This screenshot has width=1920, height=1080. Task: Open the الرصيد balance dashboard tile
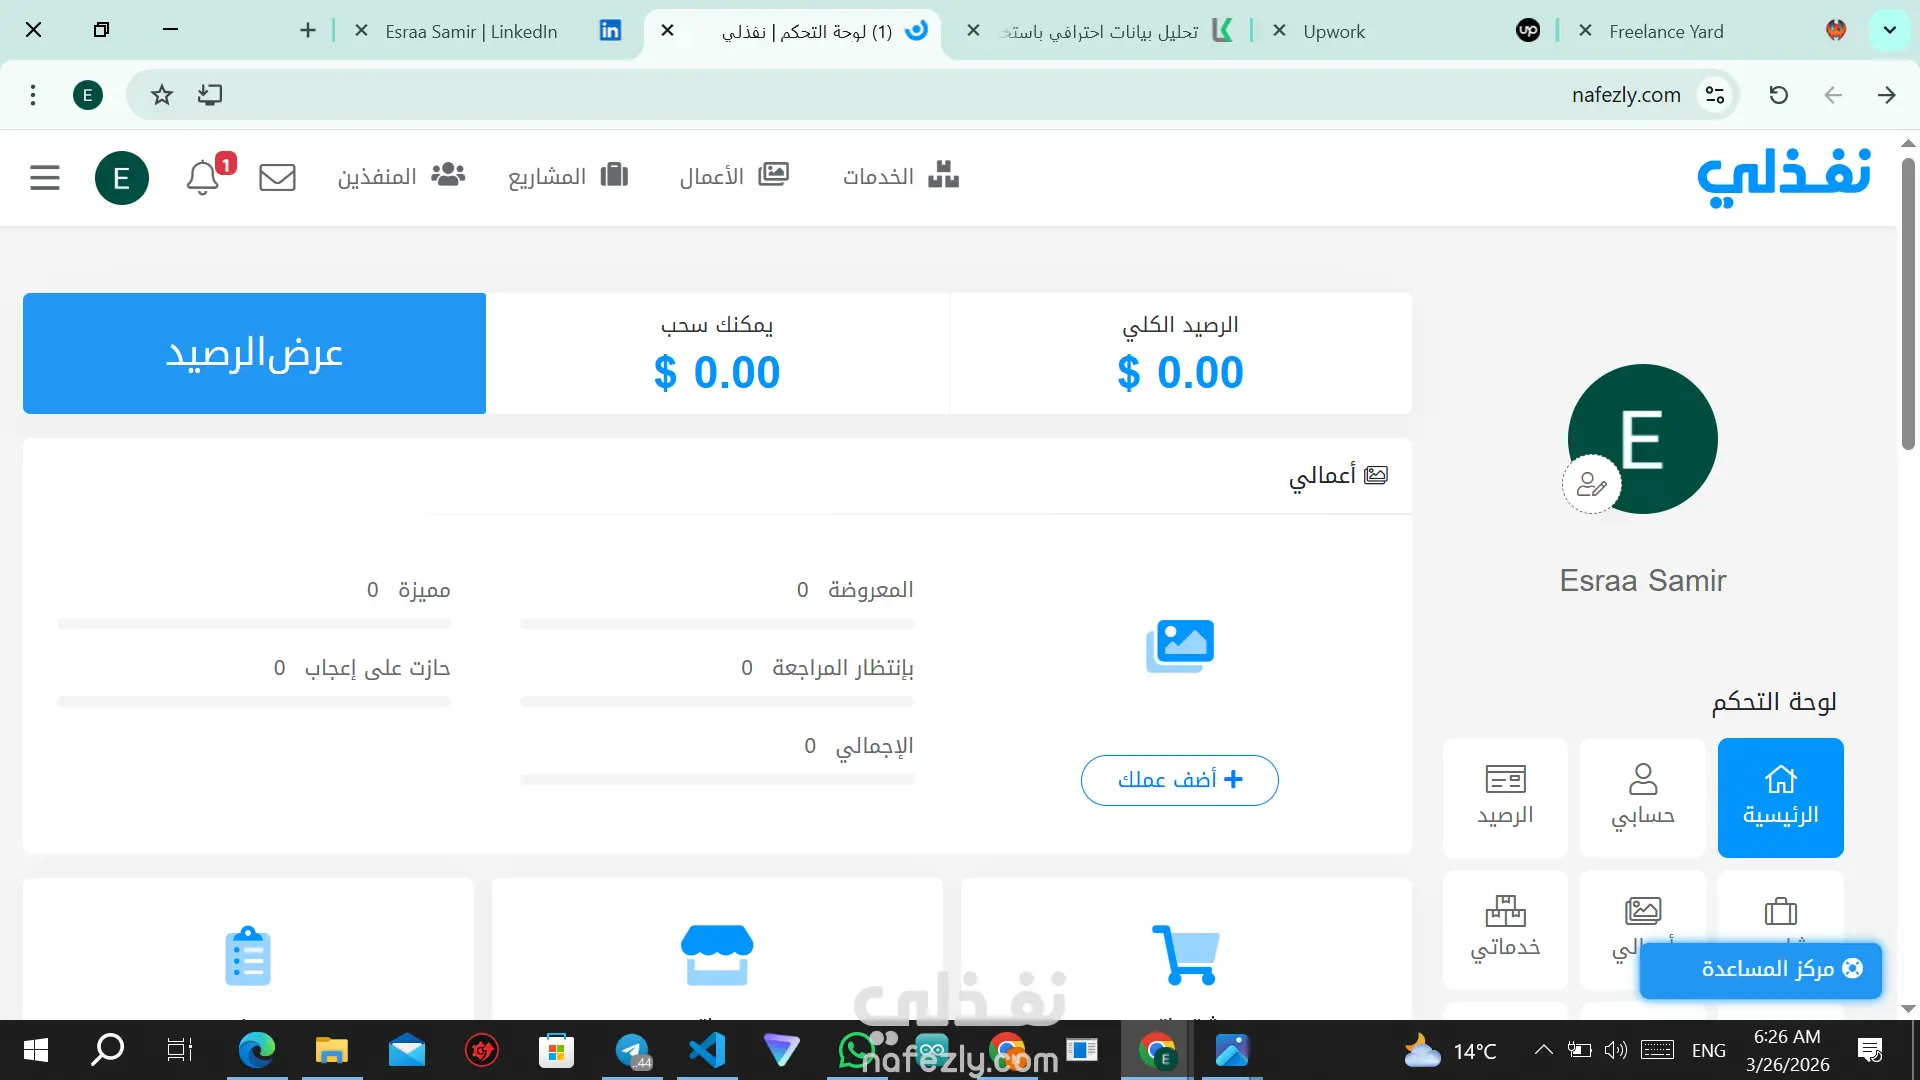[1505, 797]
